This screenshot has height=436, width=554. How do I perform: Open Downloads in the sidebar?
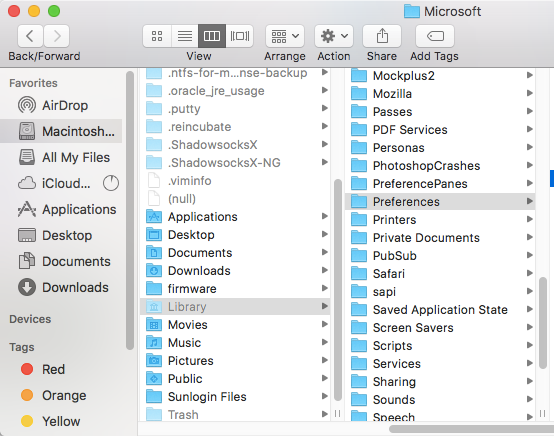pos(61,287)
